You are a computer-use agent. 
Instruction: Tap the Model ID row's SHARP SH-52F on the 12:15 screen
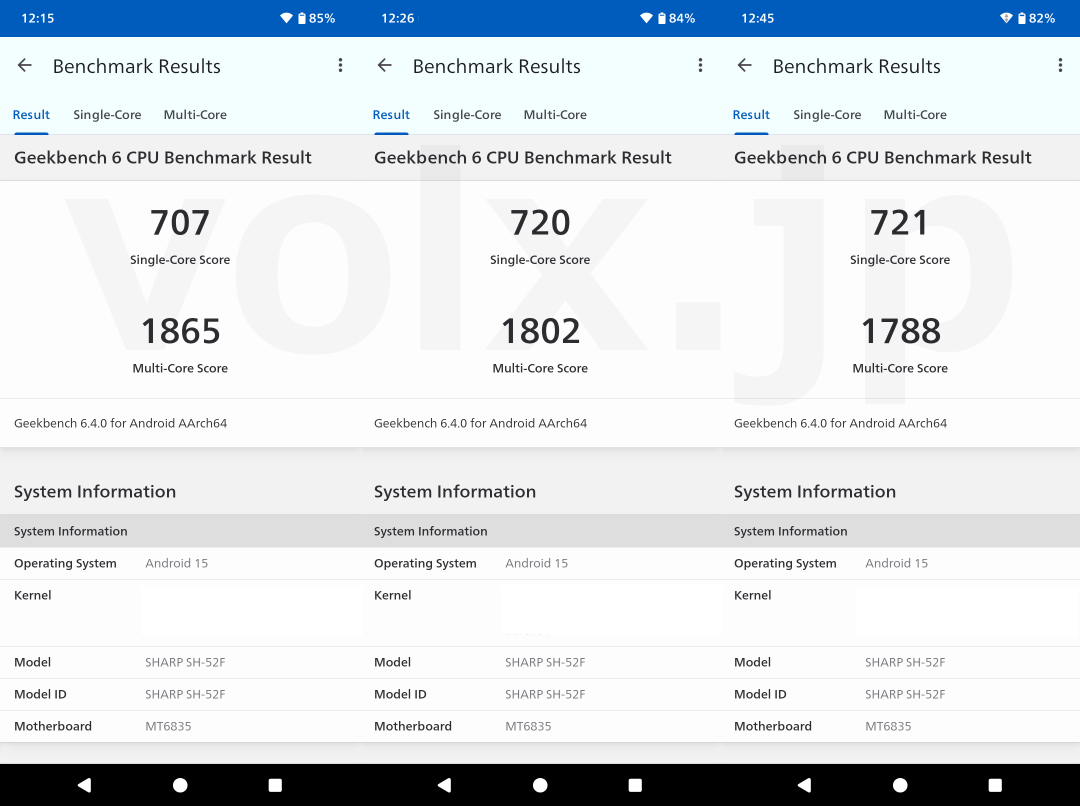pyautogui.click(x=185, y=694)
